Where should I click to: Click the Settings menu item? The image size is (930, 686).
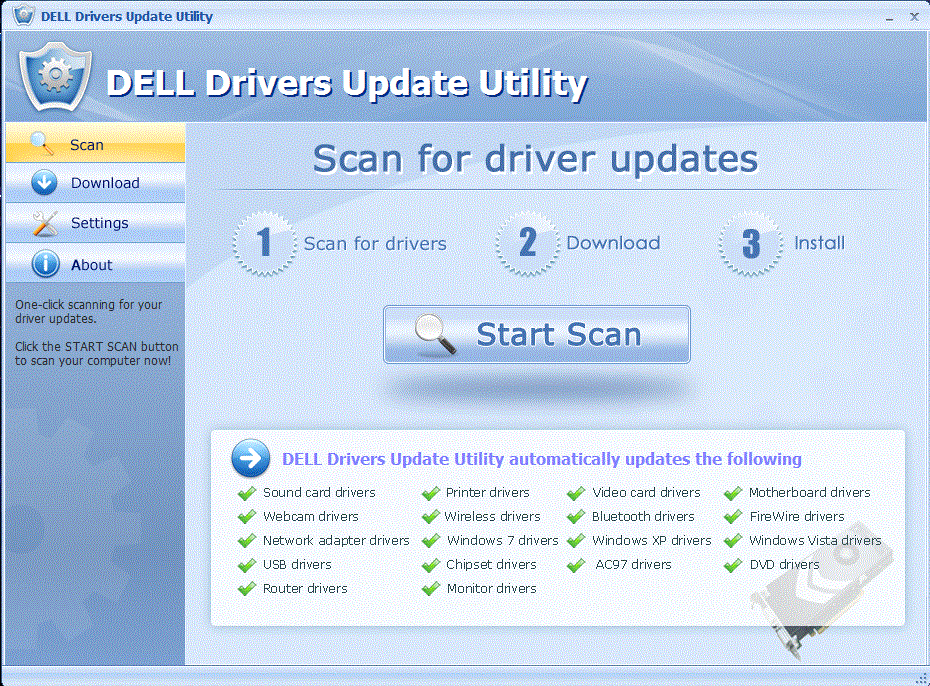coord(98,223)
